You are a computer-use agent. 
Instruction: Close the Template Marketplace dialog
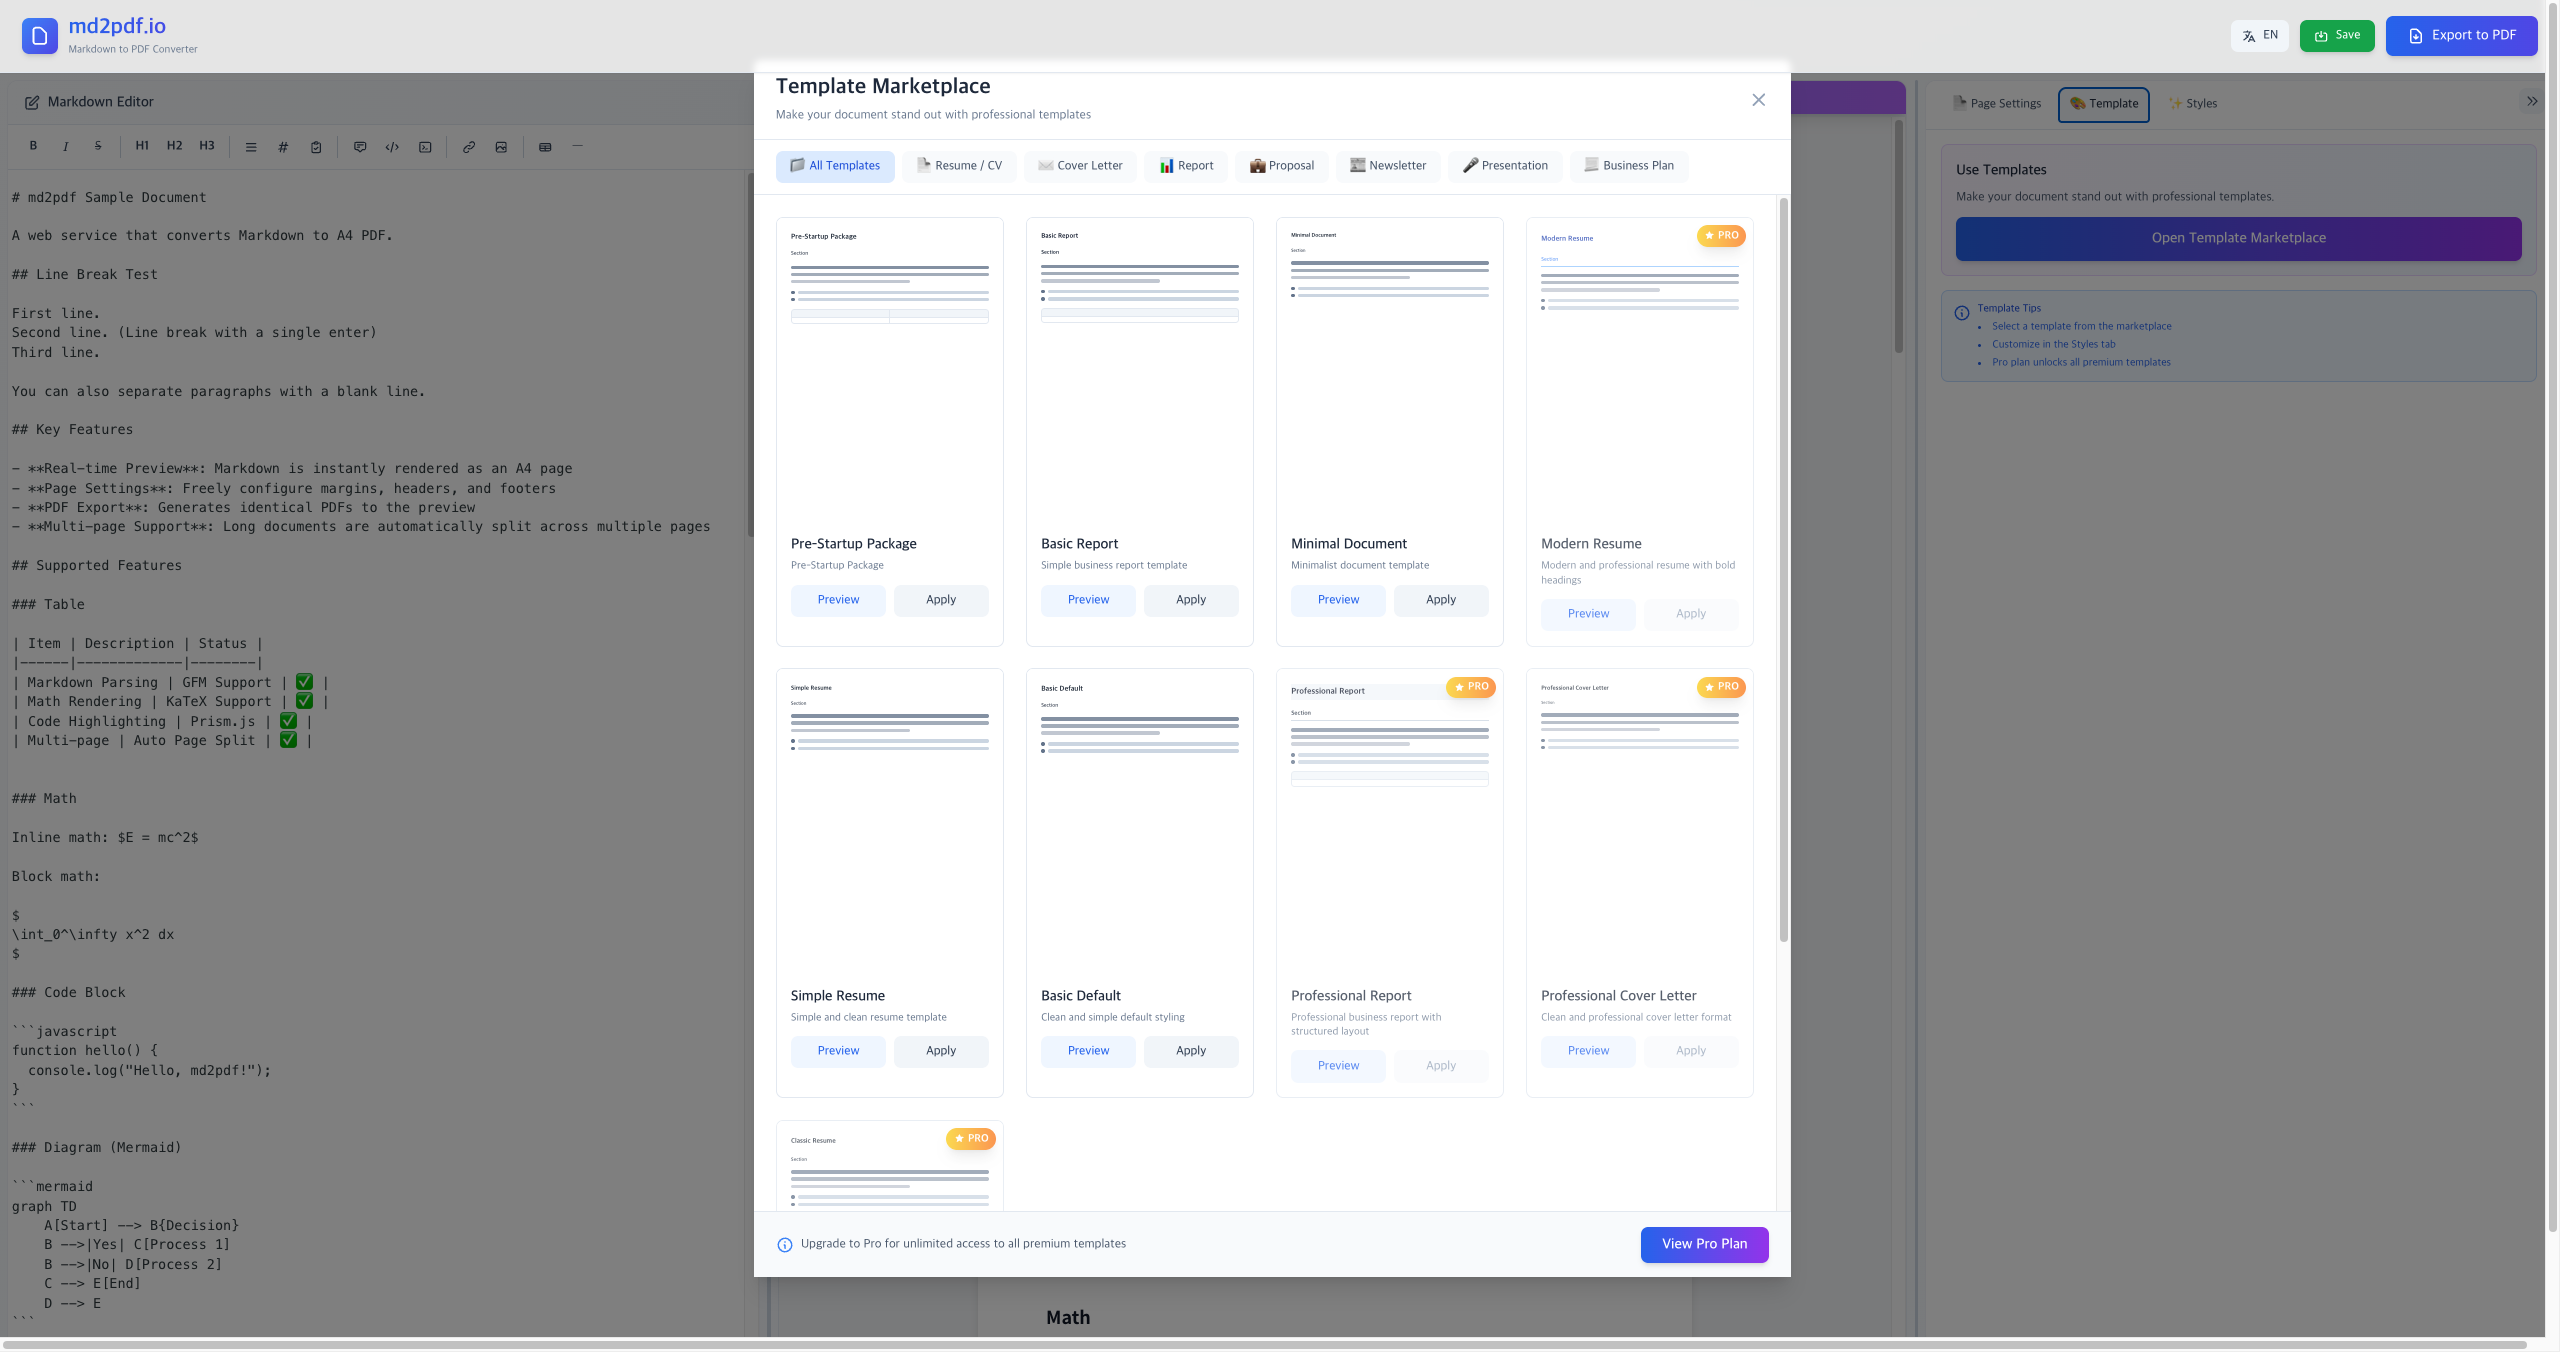click(1758, 100)
